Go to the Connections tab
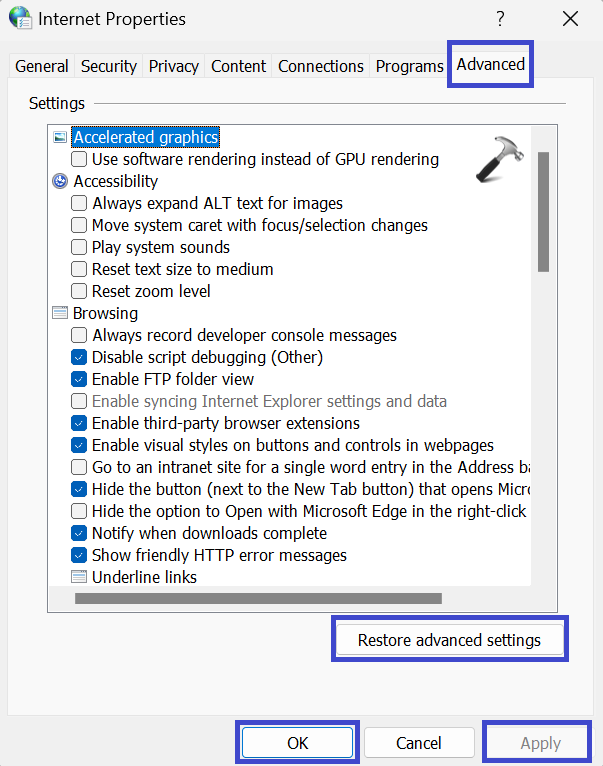Image resolution: width=603 pixels, height=766 pixels. [321, 66]
